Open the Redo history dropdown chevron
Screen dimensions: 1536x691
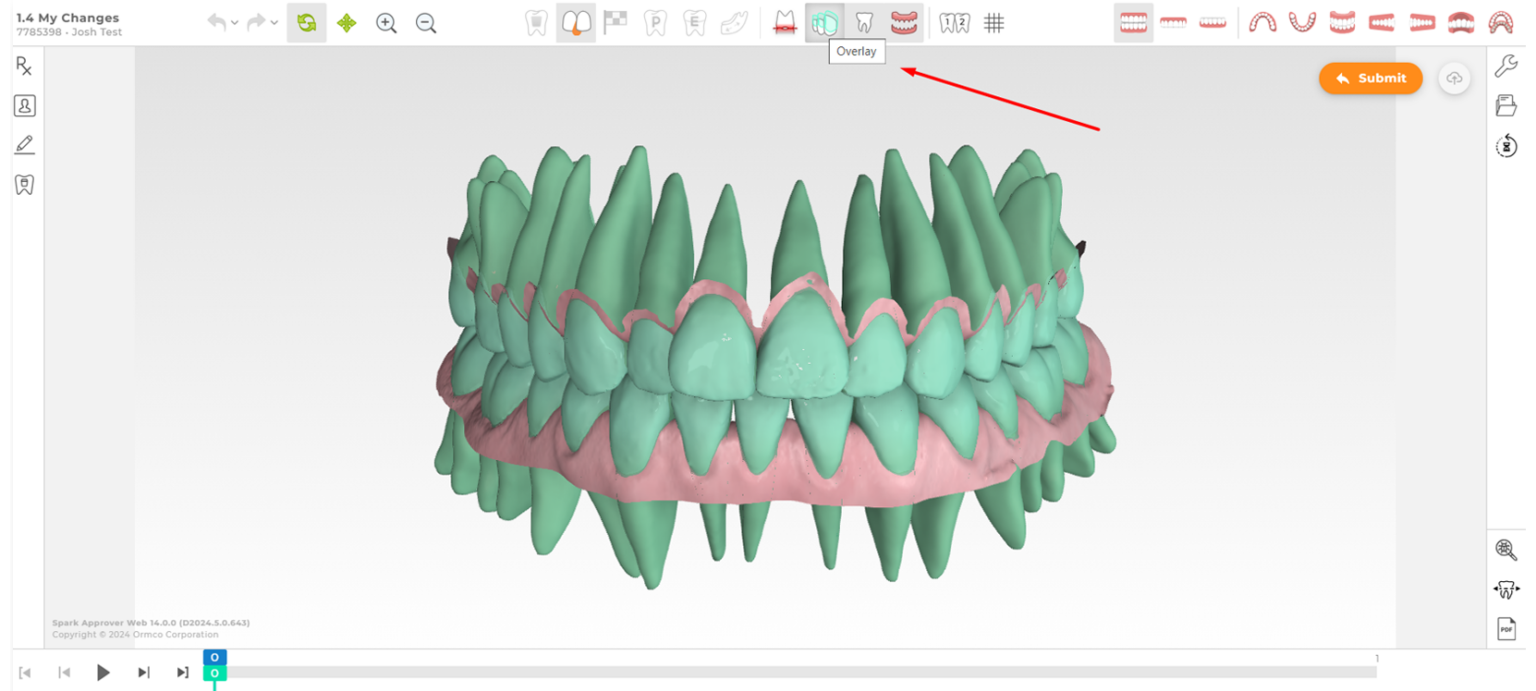click(x=275, y=23)
